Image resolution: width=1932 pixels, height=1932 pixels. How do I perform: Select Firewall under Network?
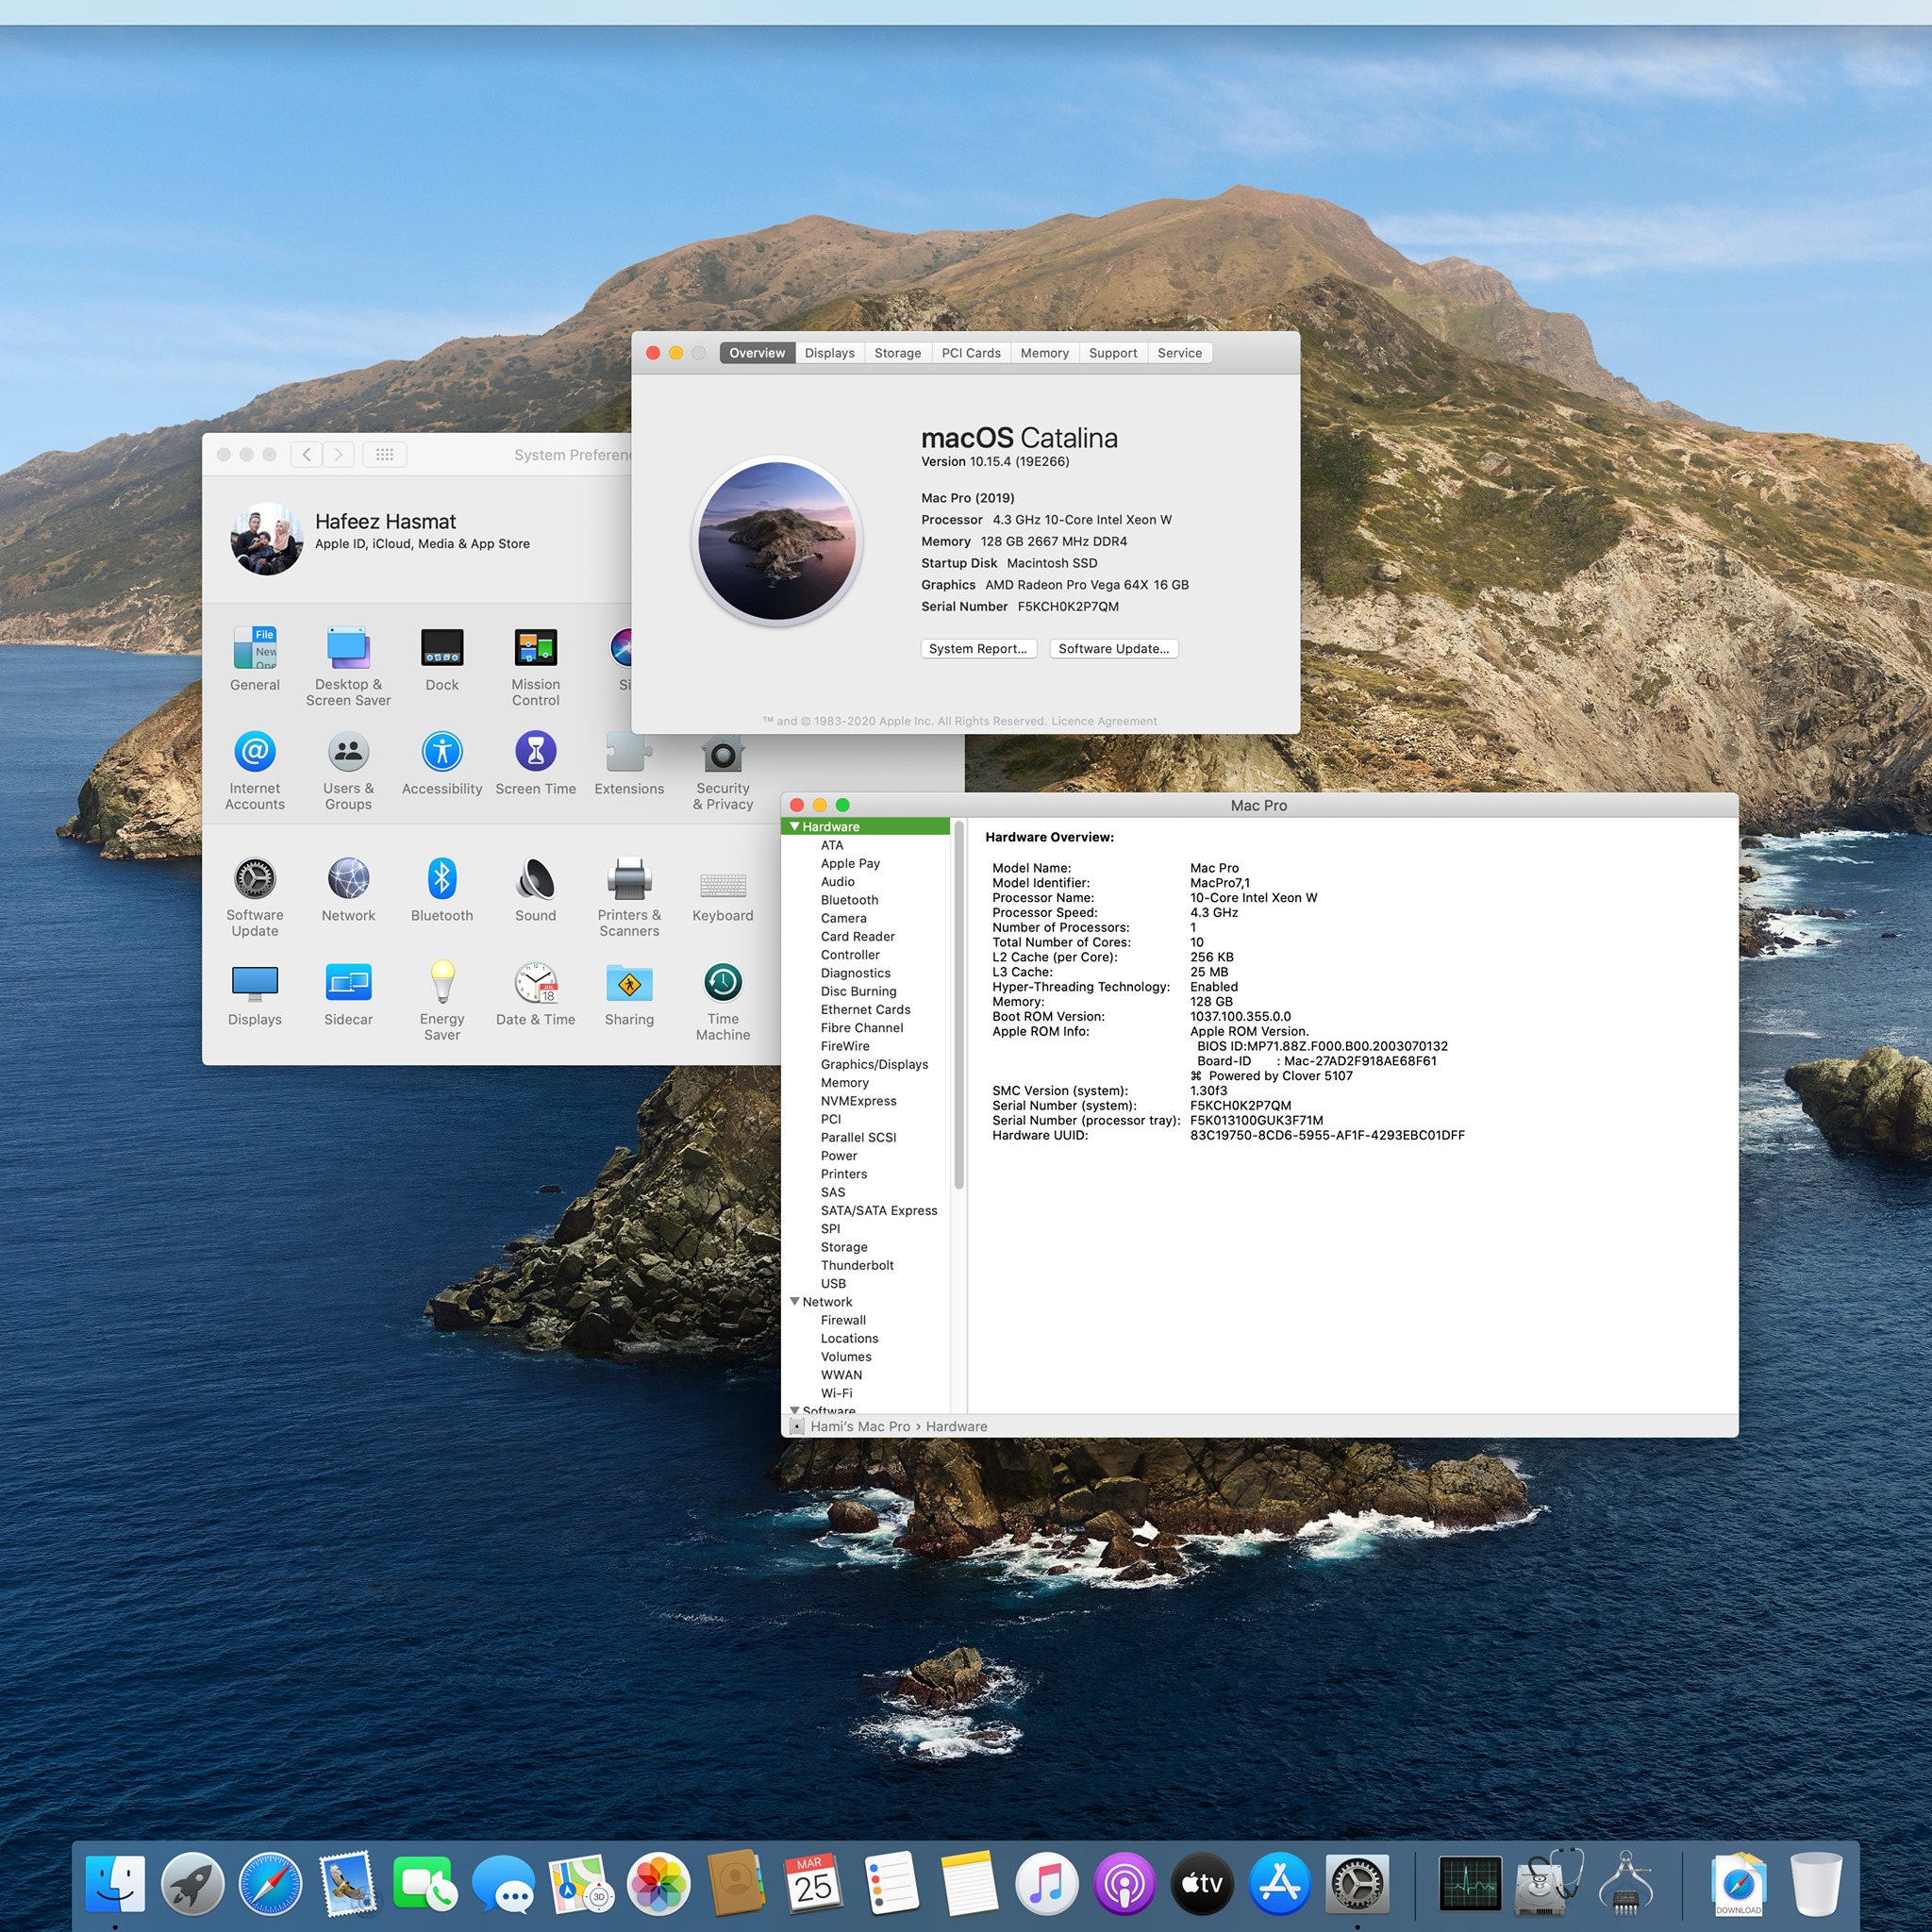[844, 1320]
